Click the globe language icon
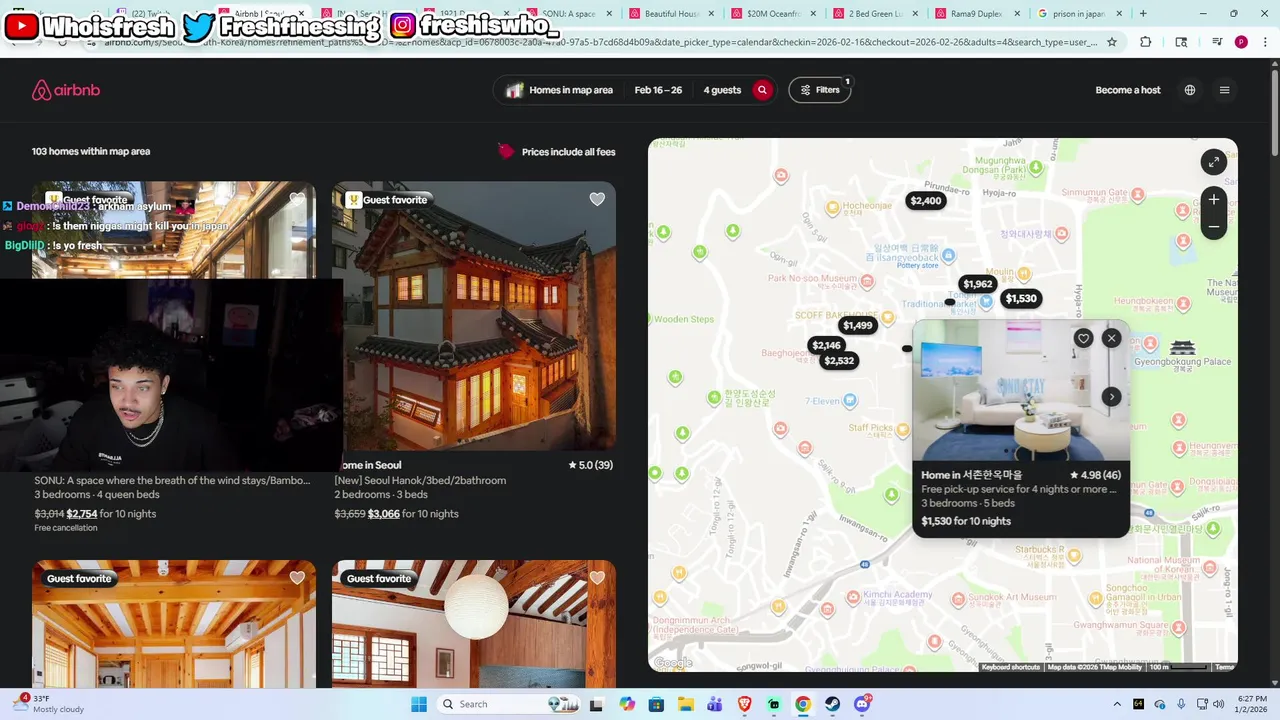This screenshot has width=1280, height=720. click(1190, 90)
